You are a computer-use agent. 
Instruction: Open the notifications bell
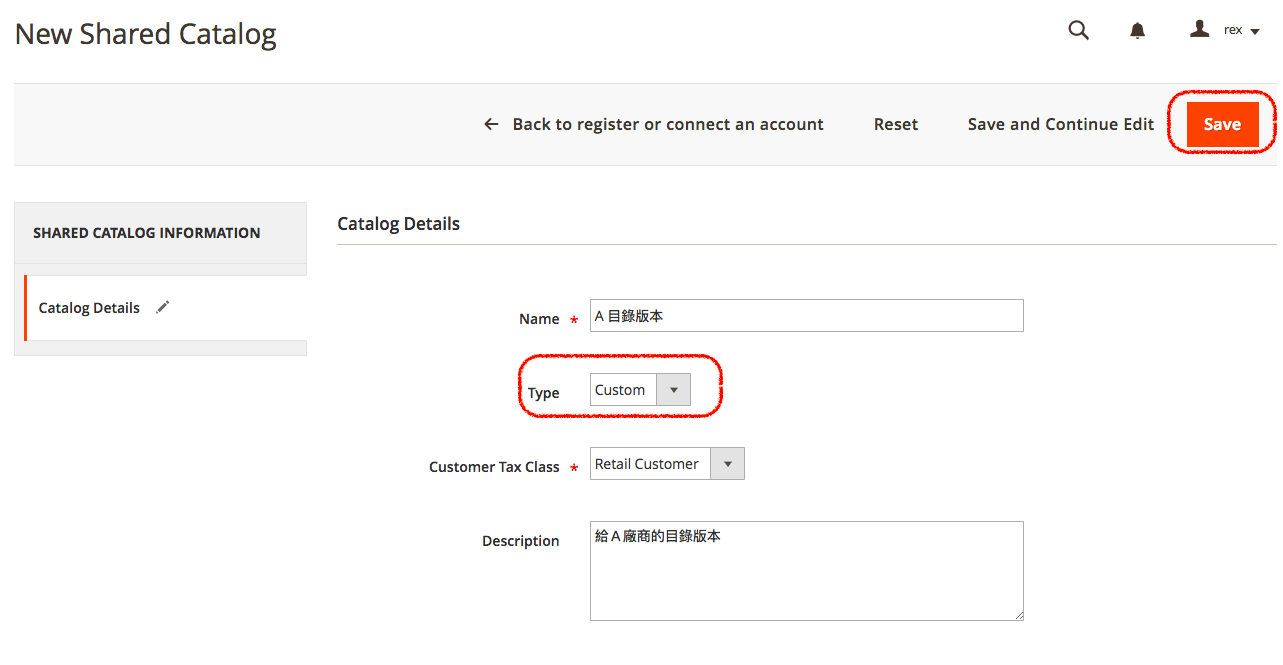pos(1137,31)
